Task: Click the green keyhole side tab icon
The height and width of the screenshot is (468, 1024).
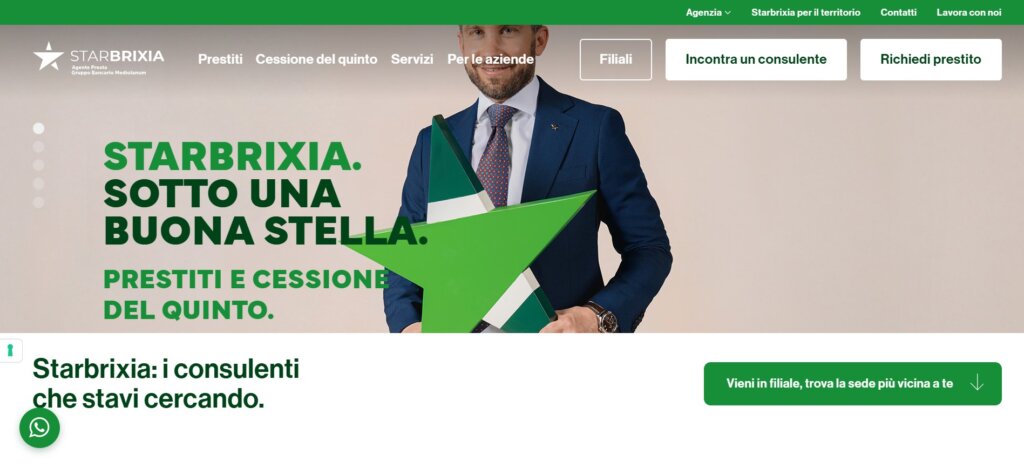Action: tap(10, 351)
